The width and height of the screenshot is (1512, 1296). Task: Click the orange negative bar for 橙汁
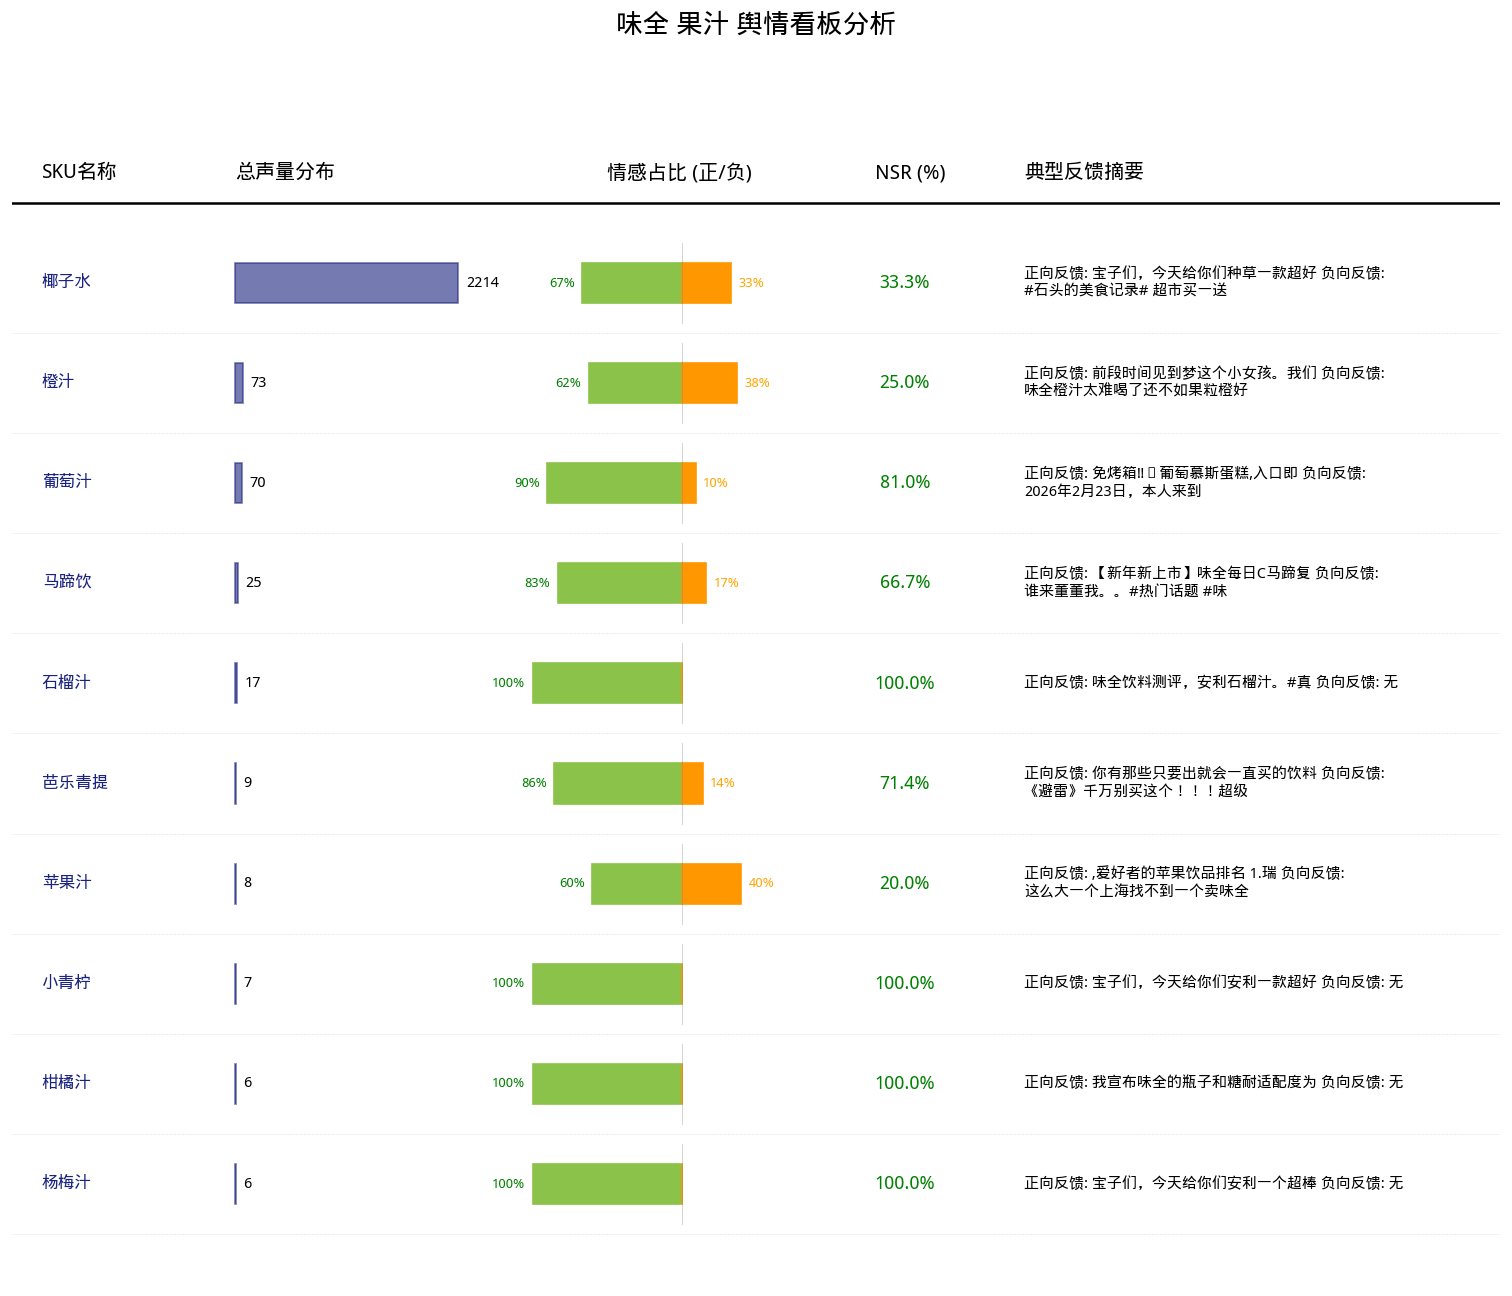coord(710,383)
